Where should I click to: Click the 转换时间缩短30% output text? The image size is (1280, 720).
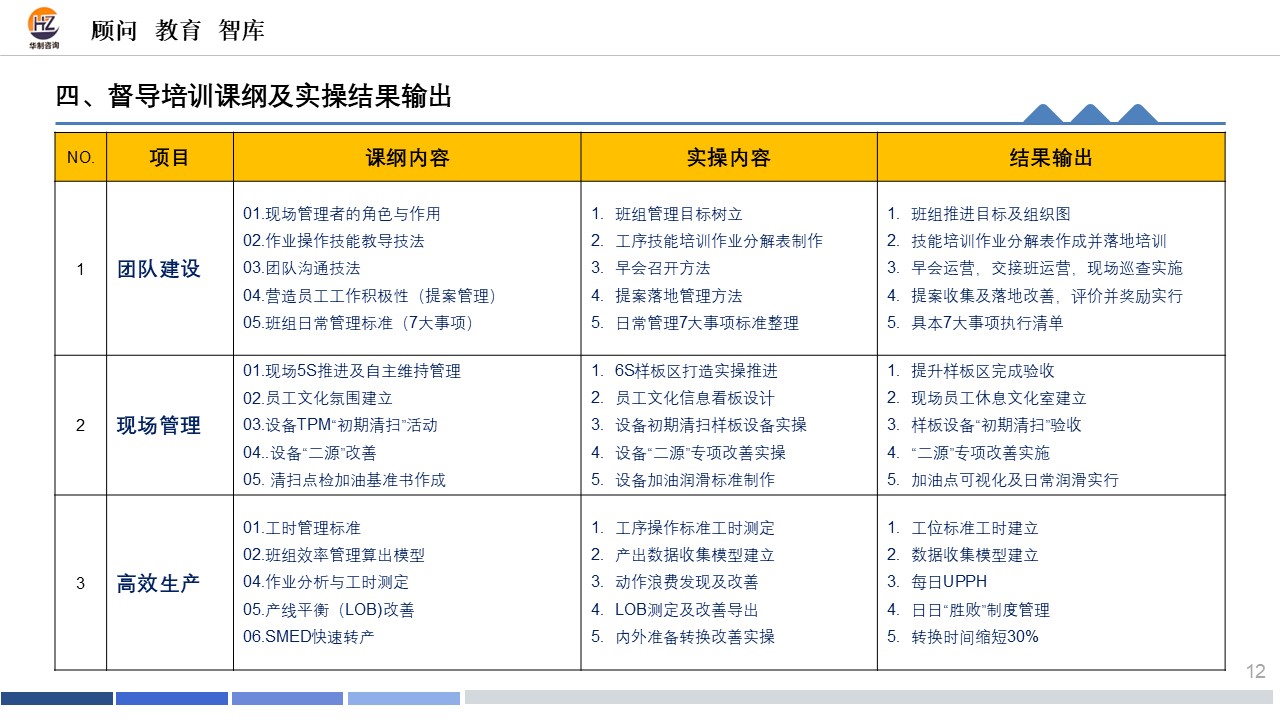(x=973, y=636)
